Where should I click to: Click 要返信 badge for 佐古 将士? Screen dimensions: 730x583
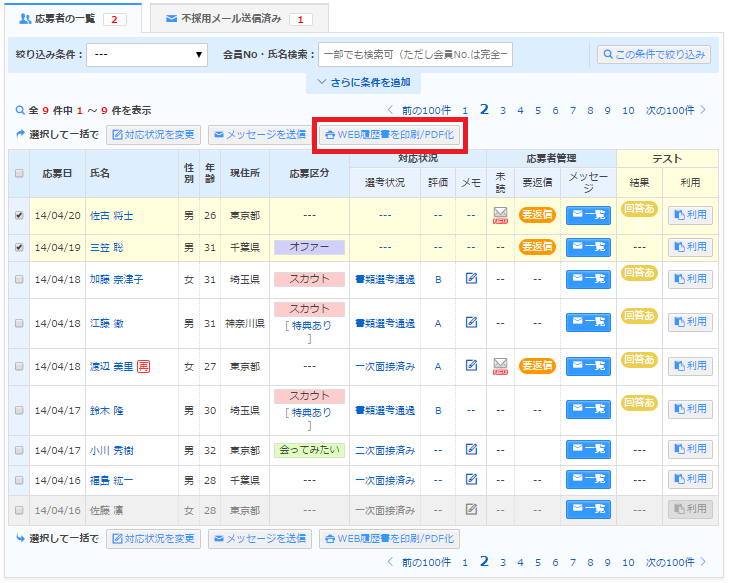point(537,215)
